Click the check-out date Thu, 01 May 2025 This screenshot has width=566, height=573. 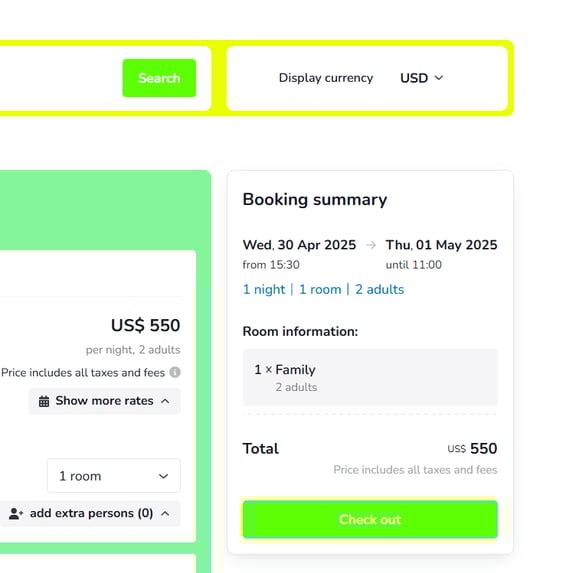tap(441, 245)
